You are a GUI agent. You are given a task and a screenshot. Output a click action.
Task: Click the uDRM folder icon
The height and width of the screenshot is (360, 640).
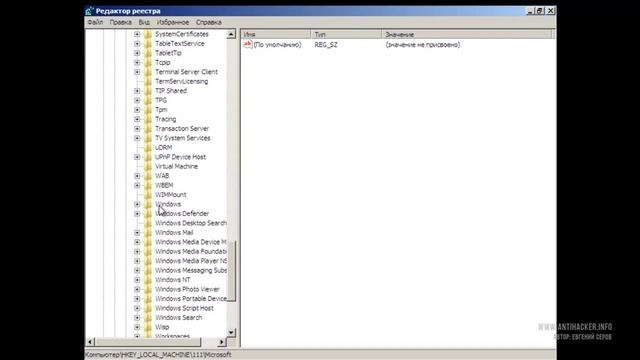[148, 147]
